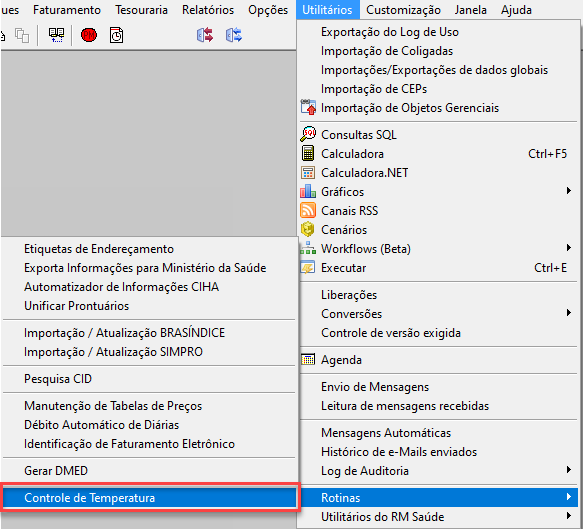Image resolution: width=583 pixels, height=529 pixels.
Task: Click the Utilitários menu
Action: (x=328, y=10)
